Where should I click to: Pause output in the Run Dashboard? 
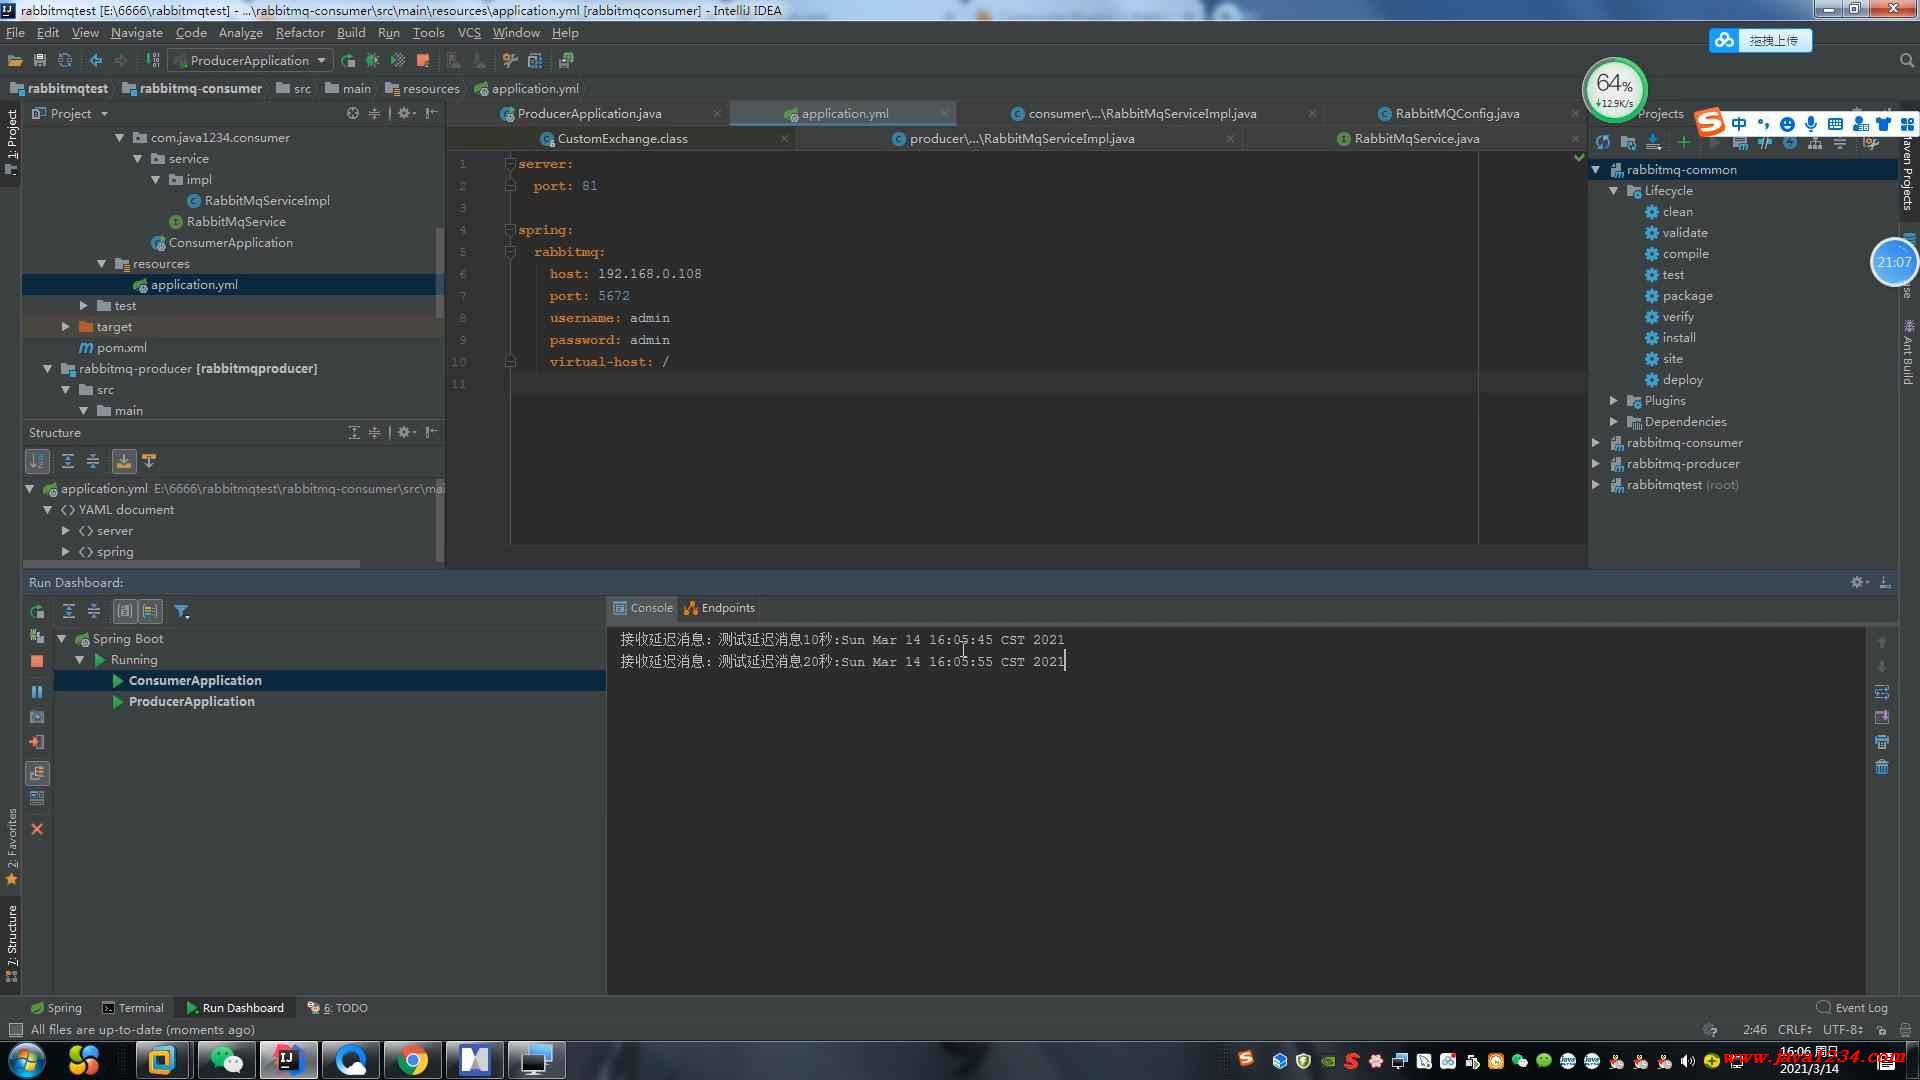pyautogui.click(x=37, y=691)
